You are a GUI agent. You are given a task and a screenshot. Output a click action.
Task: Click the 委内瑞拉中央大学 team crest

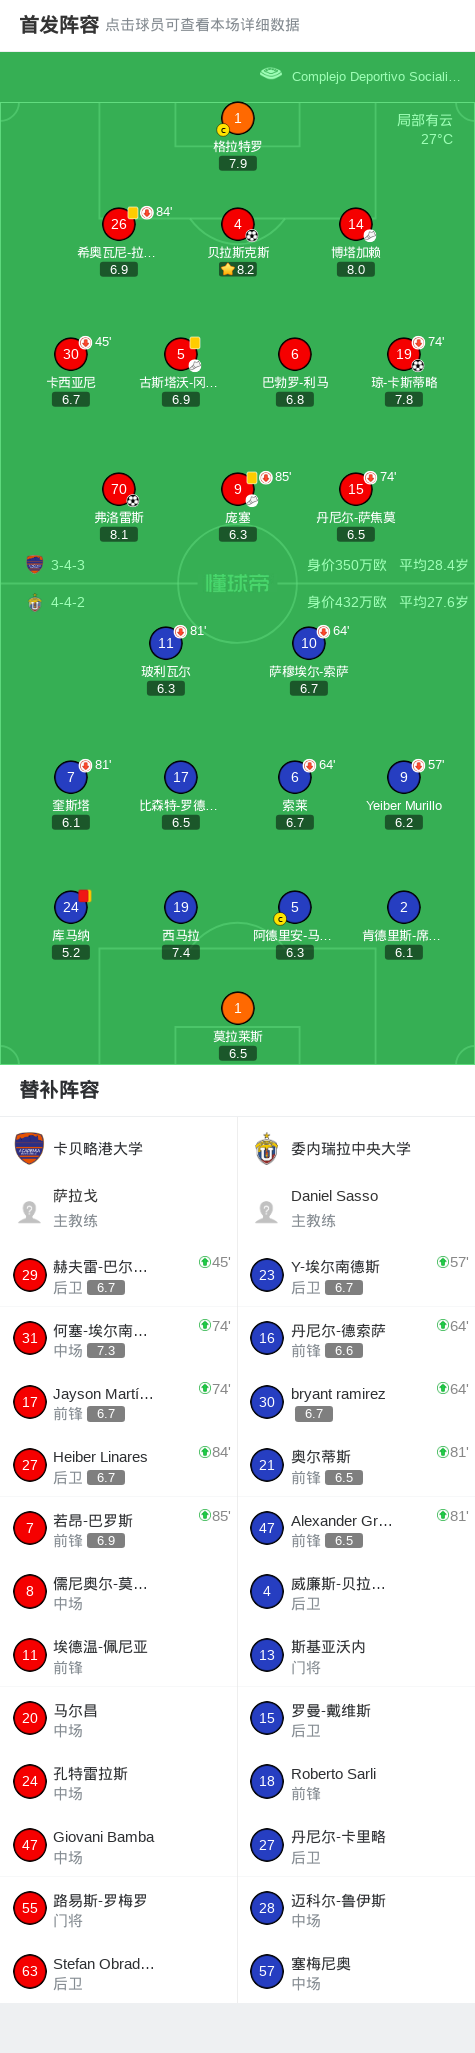point(266,1148)
